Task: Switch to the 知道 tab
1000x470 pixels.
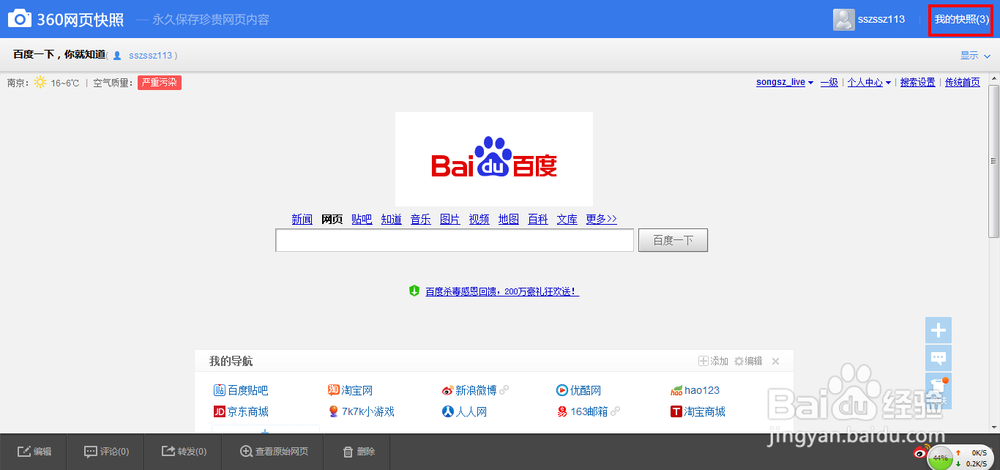Action: [391, 219]
